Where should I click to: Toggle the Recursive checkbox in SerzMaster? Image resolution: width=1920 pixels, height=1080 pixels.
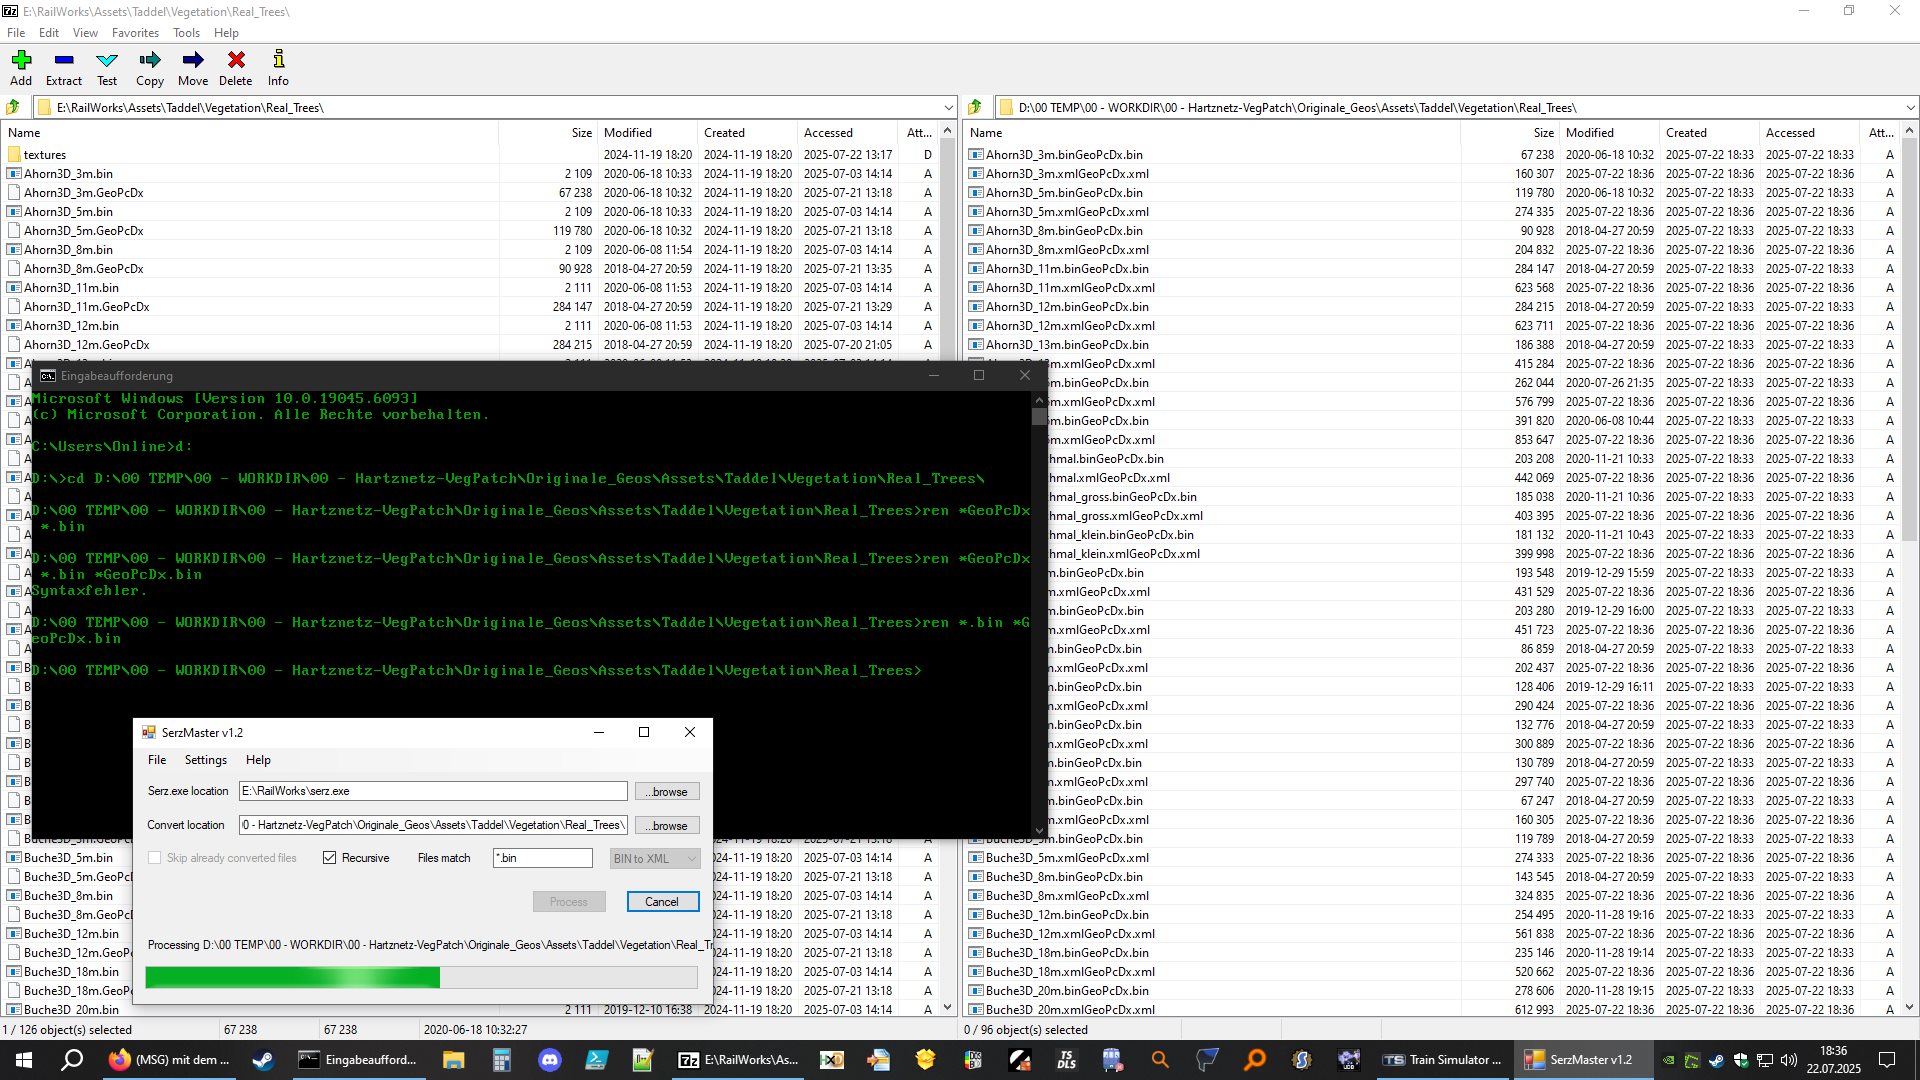click(x=330, y=858)
